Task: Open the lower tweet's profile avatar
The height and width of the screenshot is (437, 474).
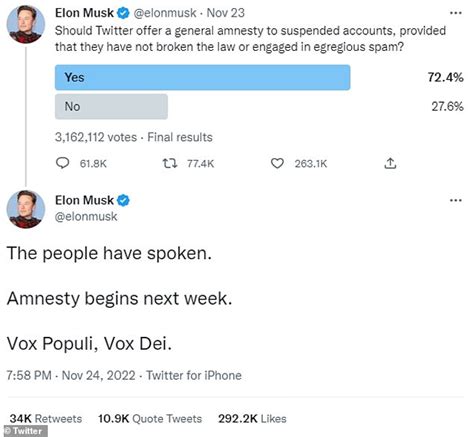Action: pyautogui.click(x=26, y=209)
